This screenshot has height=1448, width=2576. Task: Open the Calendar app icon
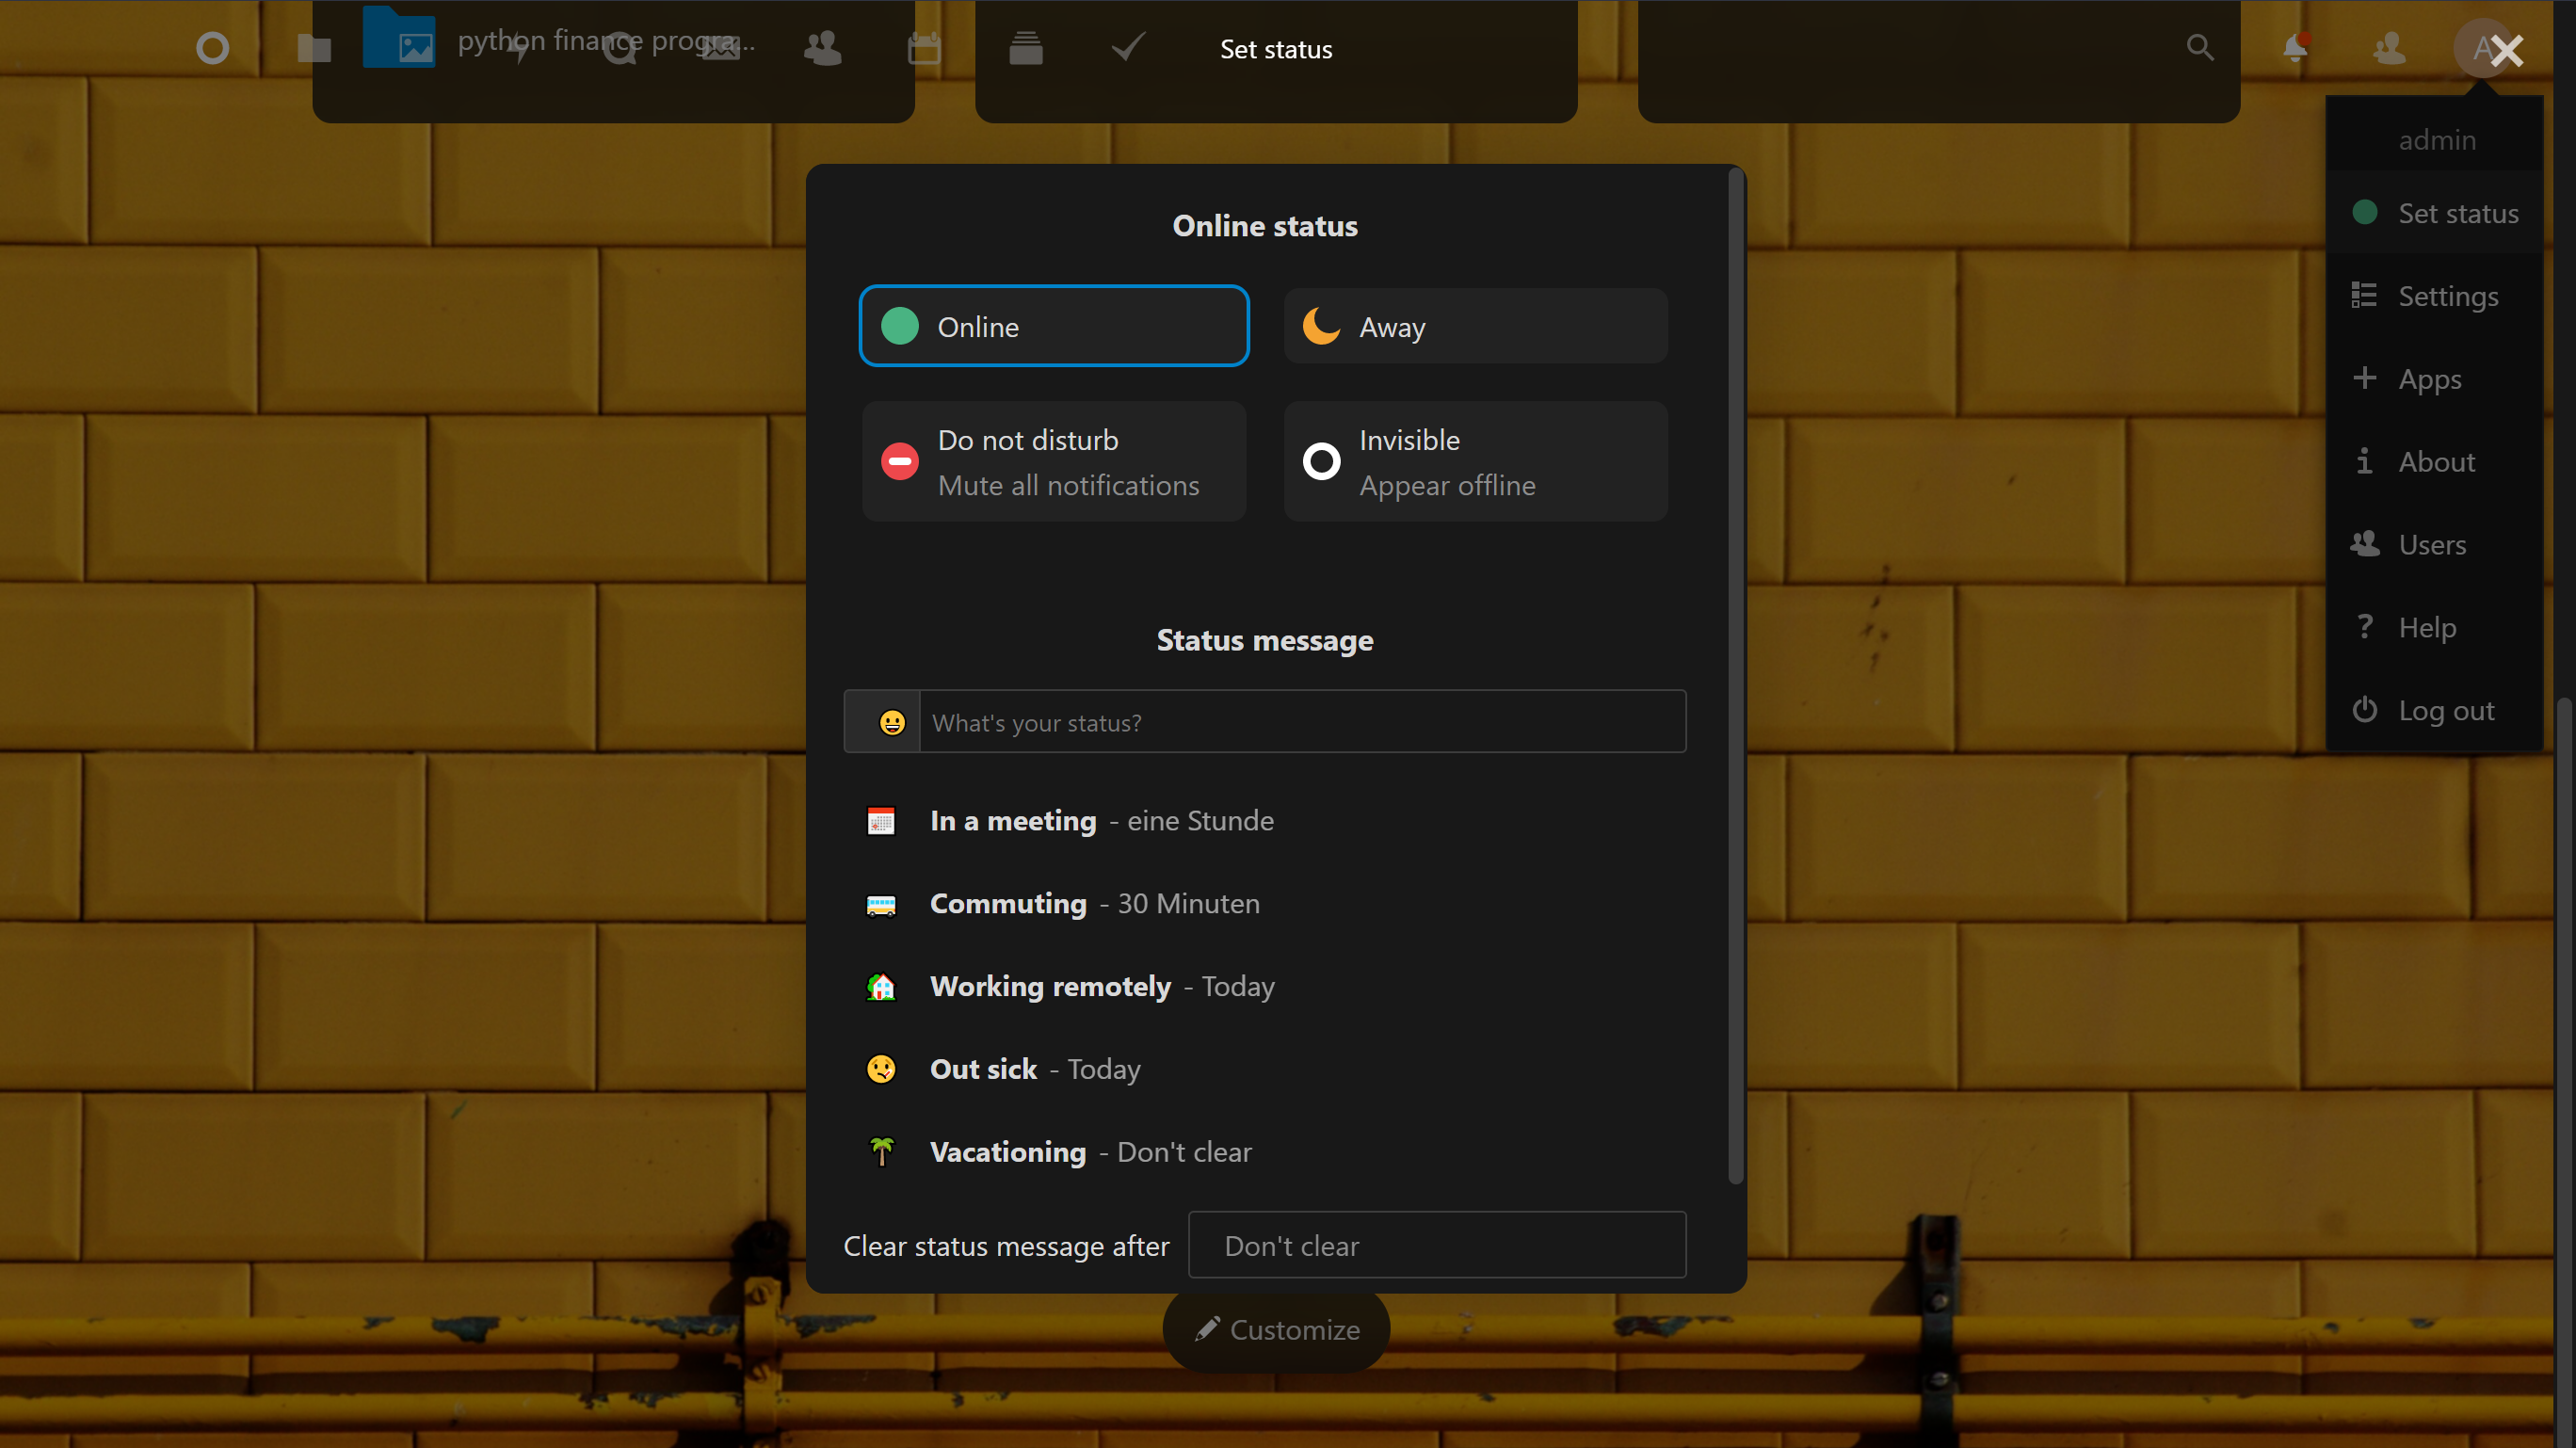point(924,48)
